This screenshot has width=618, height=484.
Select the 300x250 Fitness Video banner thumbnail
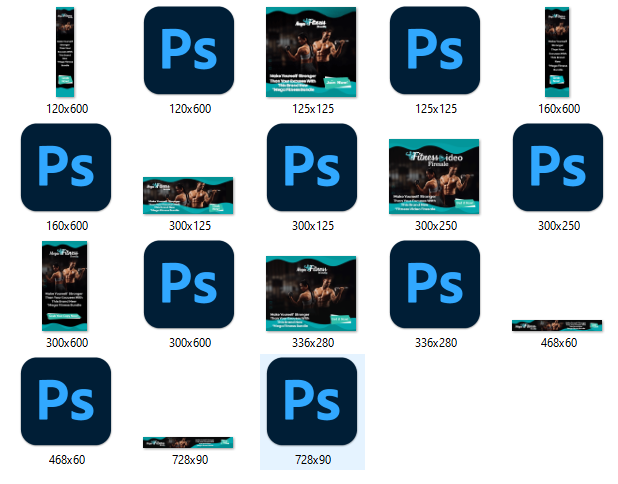click(x=434, y=177)
